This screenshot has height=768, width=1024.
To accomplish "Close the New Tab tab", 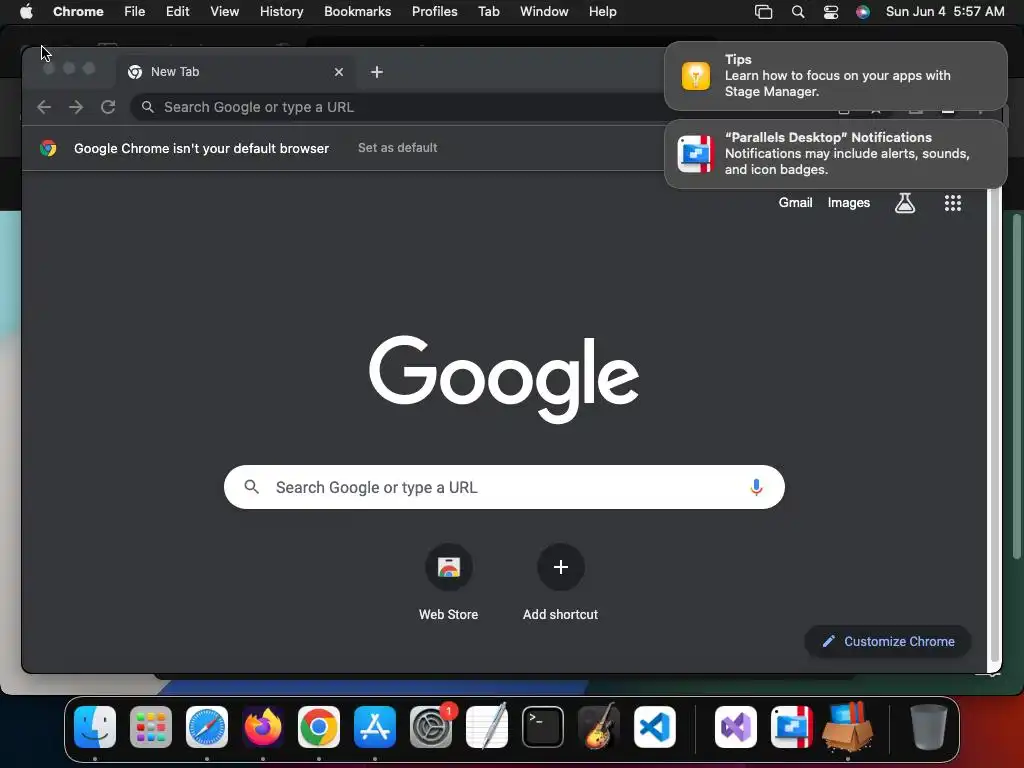I will [339, 72].
